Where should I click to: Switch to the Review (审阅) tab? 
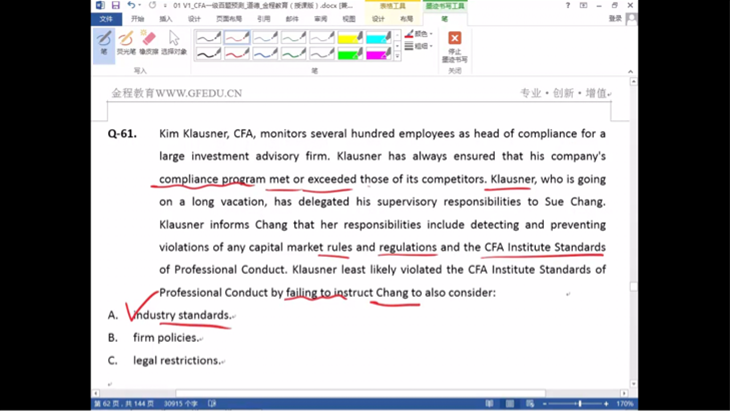(320, 19)
